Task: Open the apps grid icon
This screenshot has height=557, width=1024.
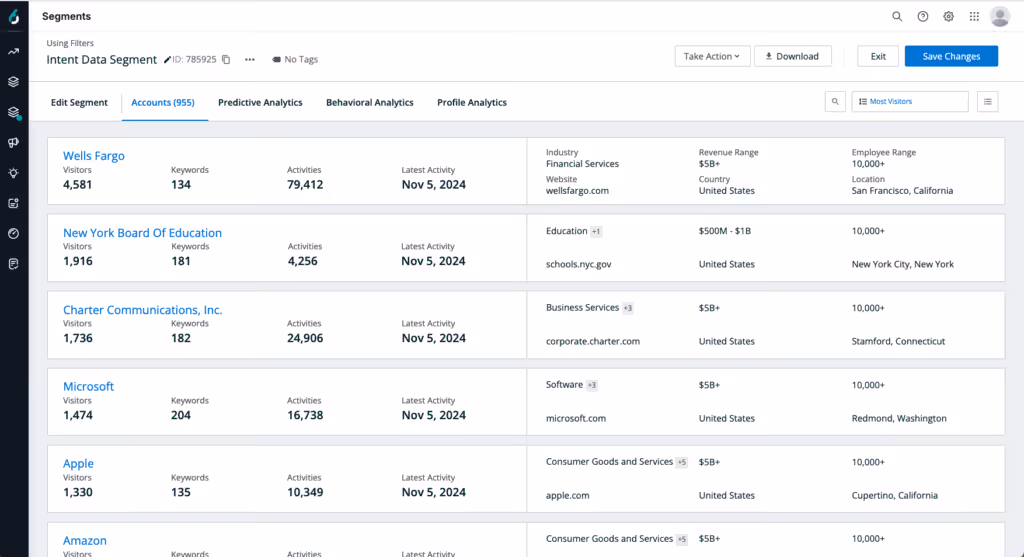Action: point(974,16)
